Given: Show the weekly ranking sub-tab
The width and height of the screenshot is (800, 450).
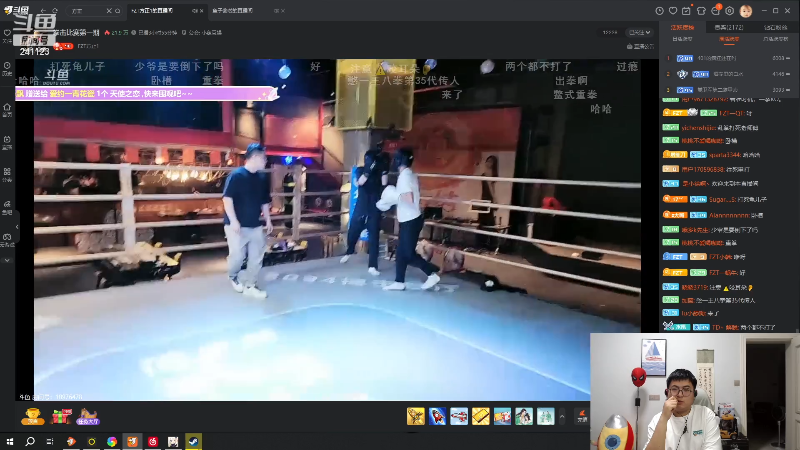Looking at the screenshot, I should pyautogui.click(x=729, y=39).
